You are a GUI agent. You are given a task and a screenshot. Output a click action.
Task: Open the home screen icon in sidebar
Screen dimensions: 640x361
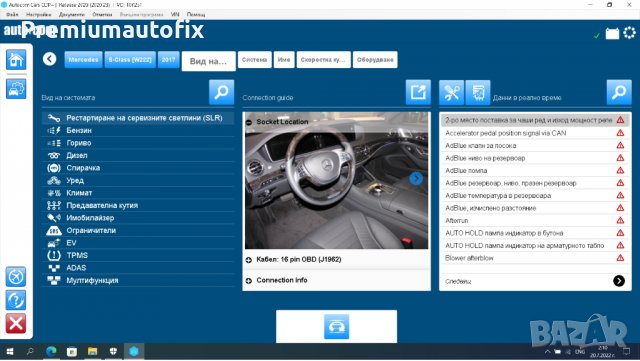16,60
